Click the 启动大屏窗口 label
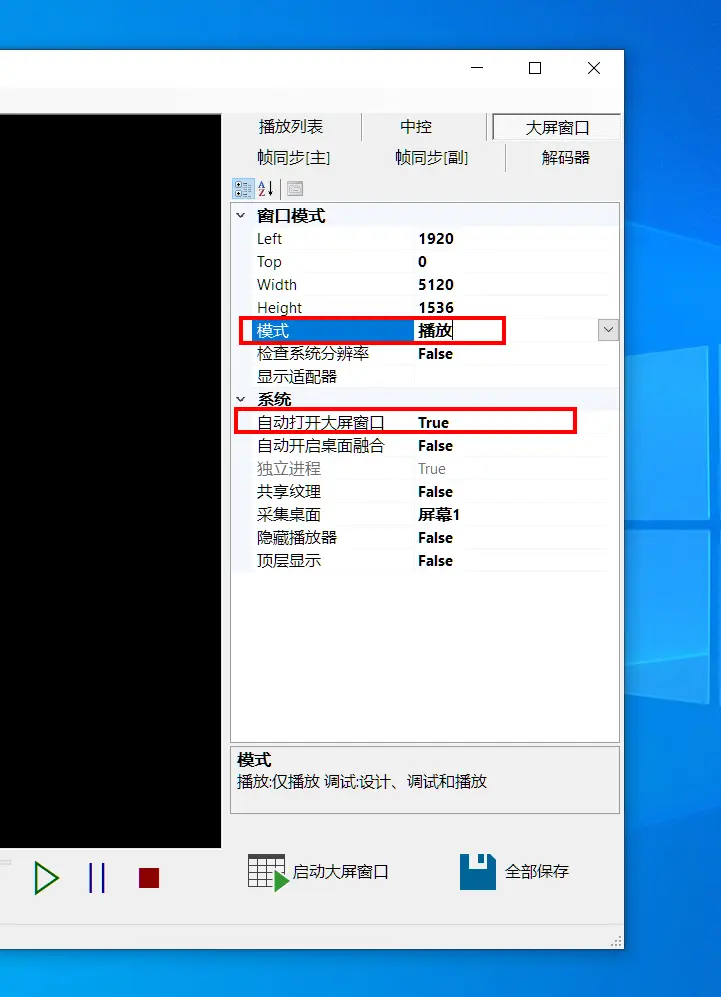Image resolution: width=721 pixels, height=997 pixels. tap(340, 872)
